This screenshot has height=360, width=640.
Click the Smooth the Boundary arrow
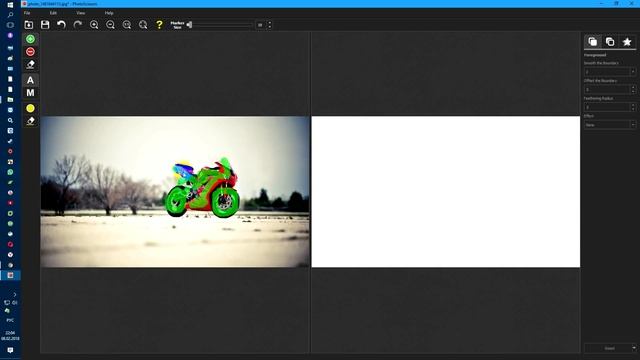(x=633, y=72)
